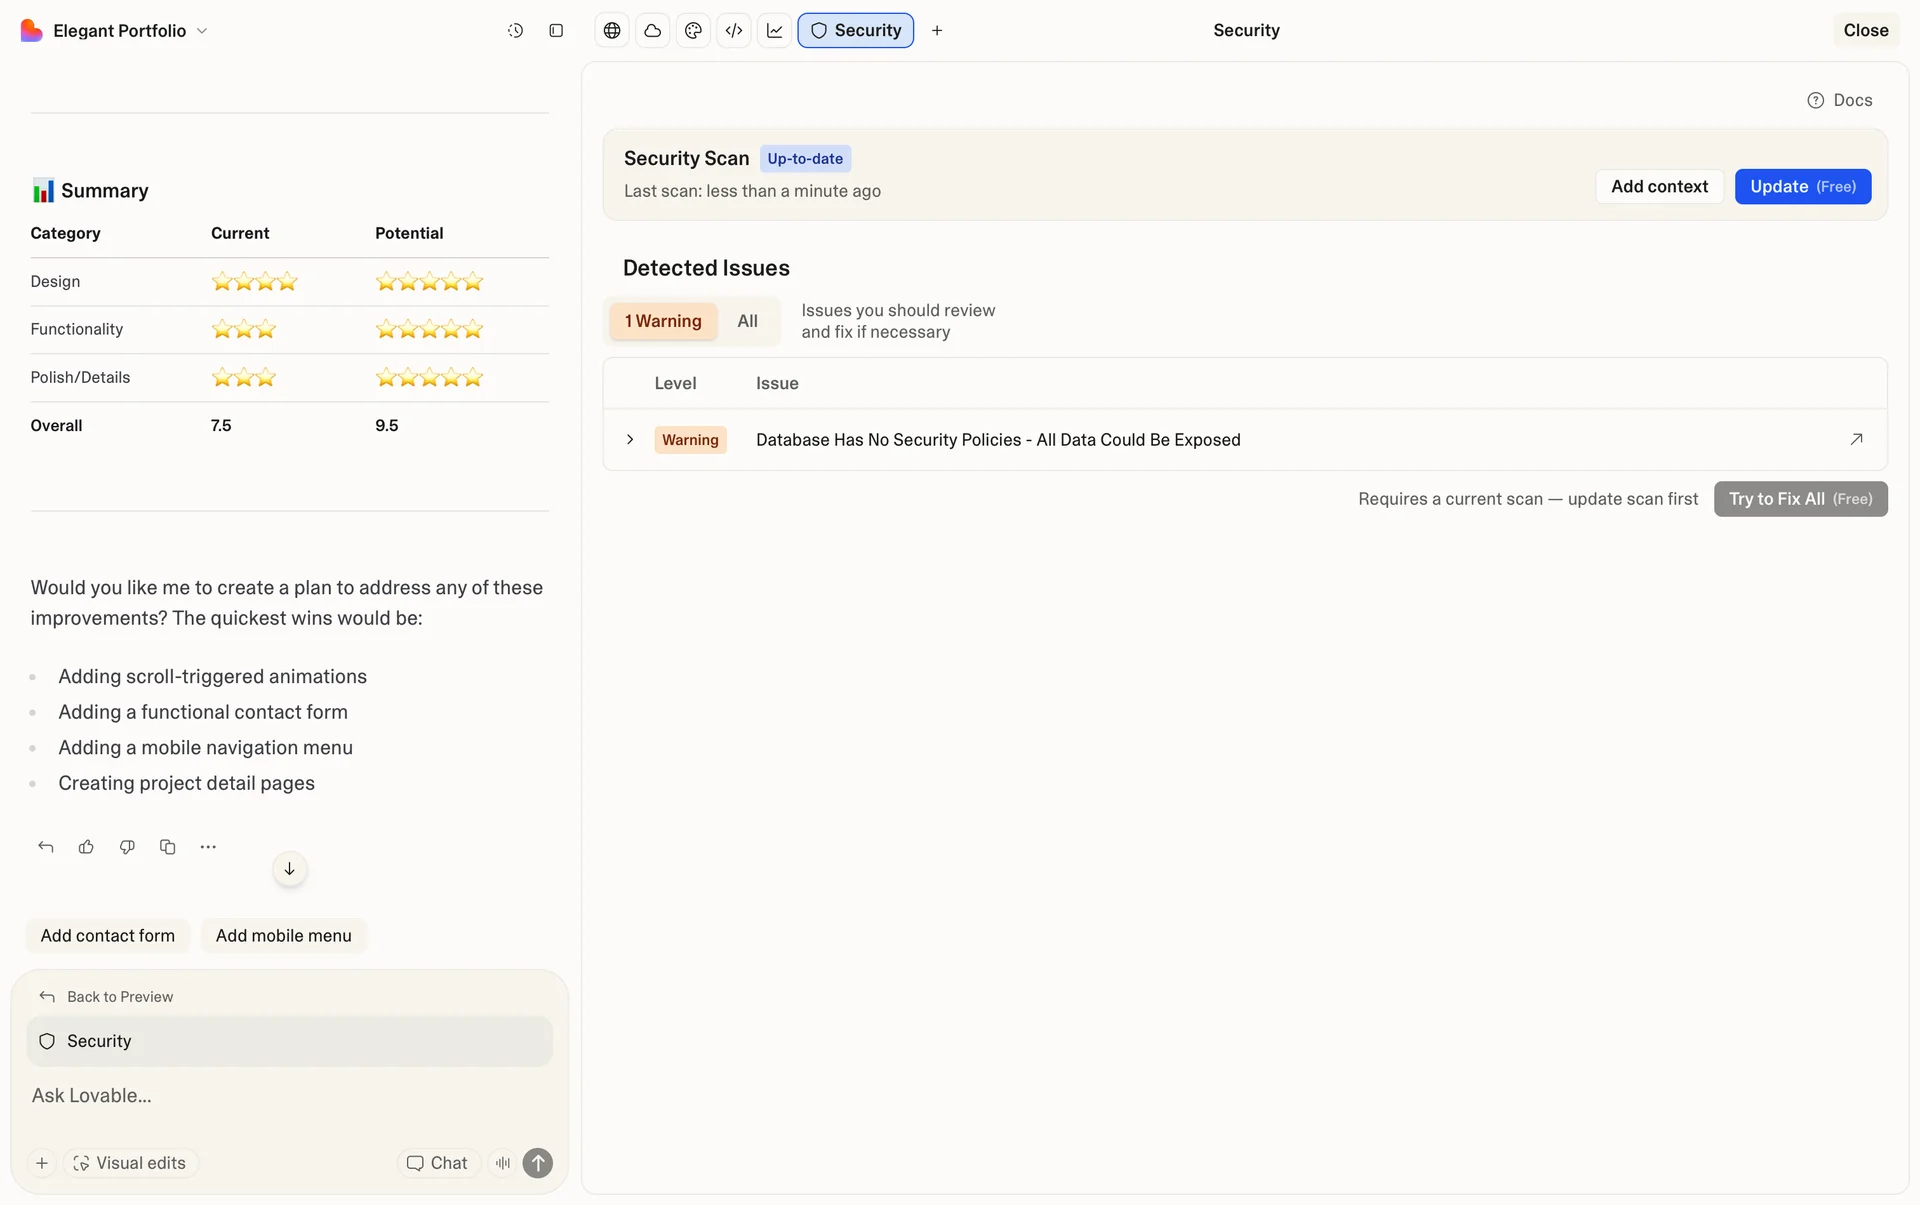Open the Cloud tab icon
This screenshot has height=1205, width=1920.
[653, 31]
